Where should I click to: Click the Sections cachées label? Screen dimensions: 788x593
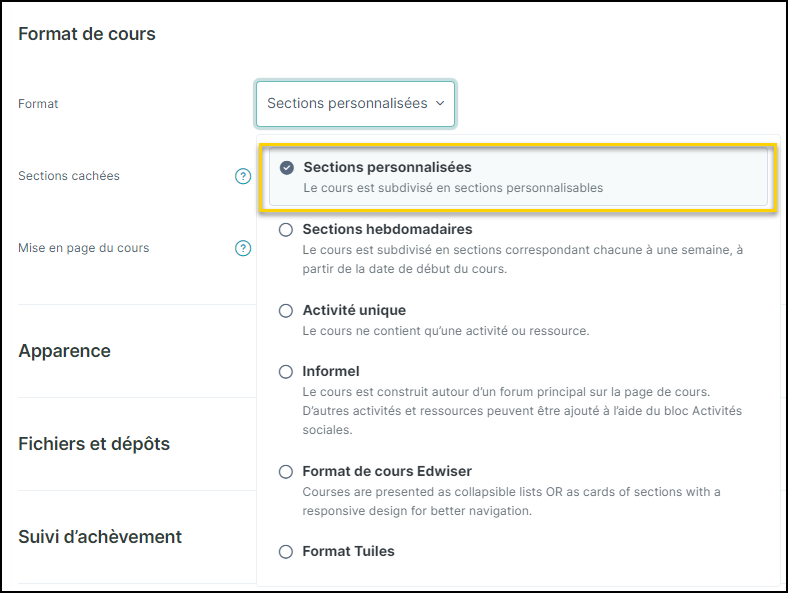[69, 176]
